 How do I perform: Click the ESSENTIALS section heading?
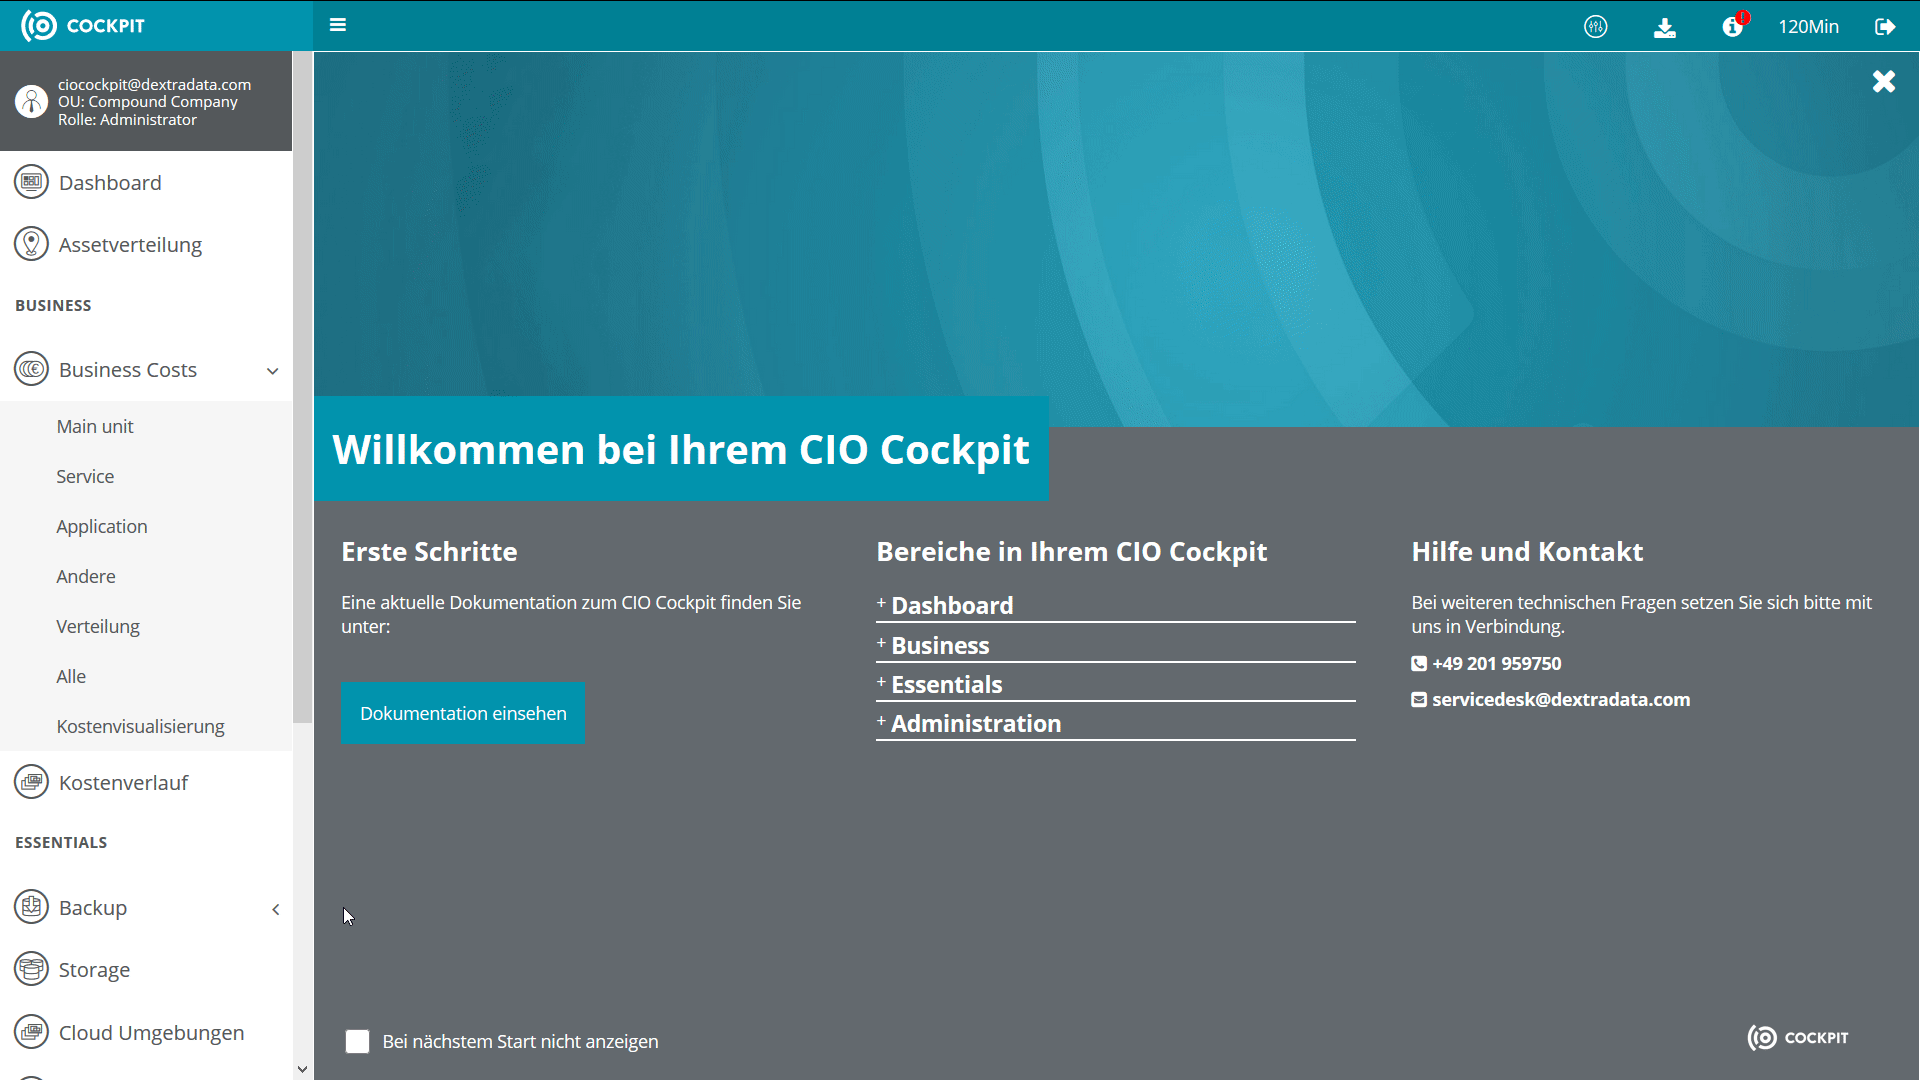61,843
